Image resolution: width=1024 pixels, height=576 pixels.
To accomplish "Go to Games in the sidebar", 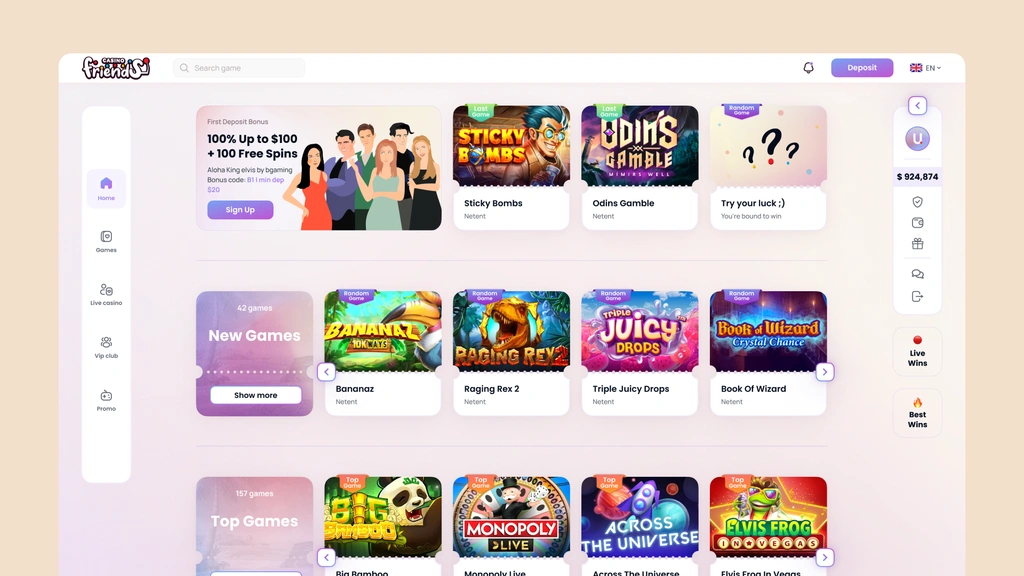I will pyautogui.click(x=106, y=242).
